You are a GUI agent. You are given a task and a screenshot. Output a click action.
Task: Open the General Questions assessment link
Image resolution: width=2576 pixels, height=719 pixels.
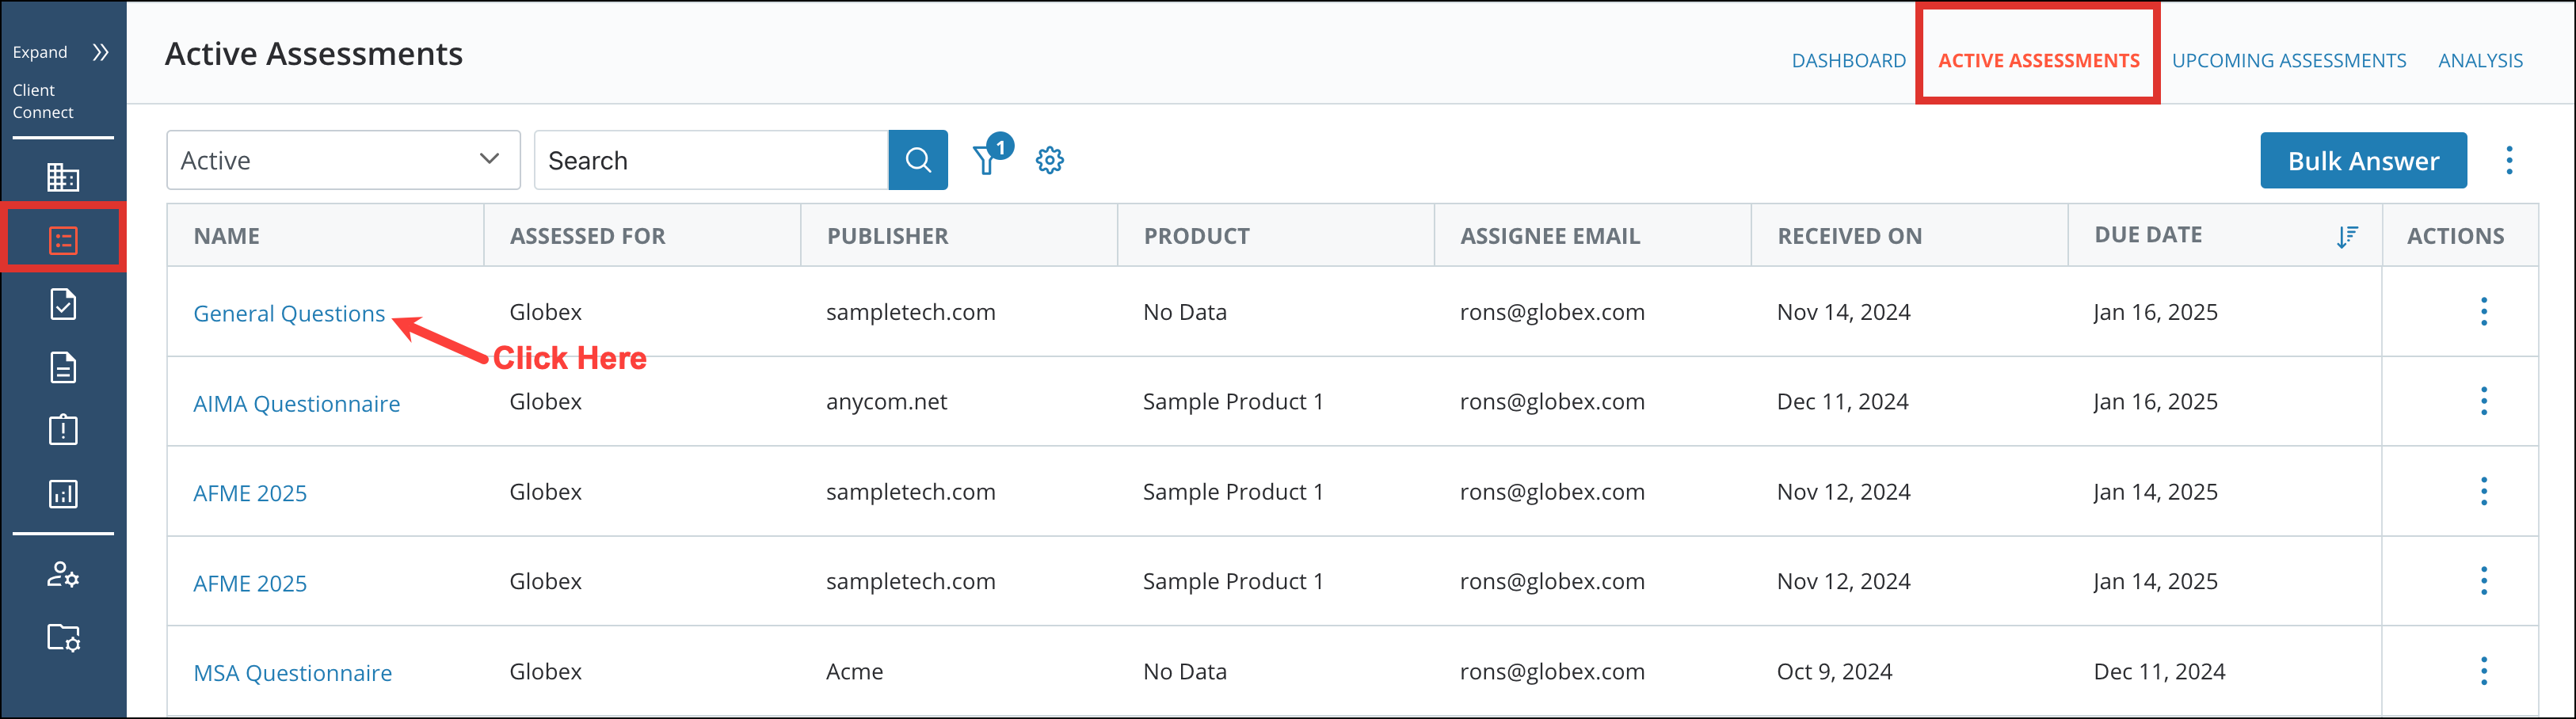click(x=289, y=314)
